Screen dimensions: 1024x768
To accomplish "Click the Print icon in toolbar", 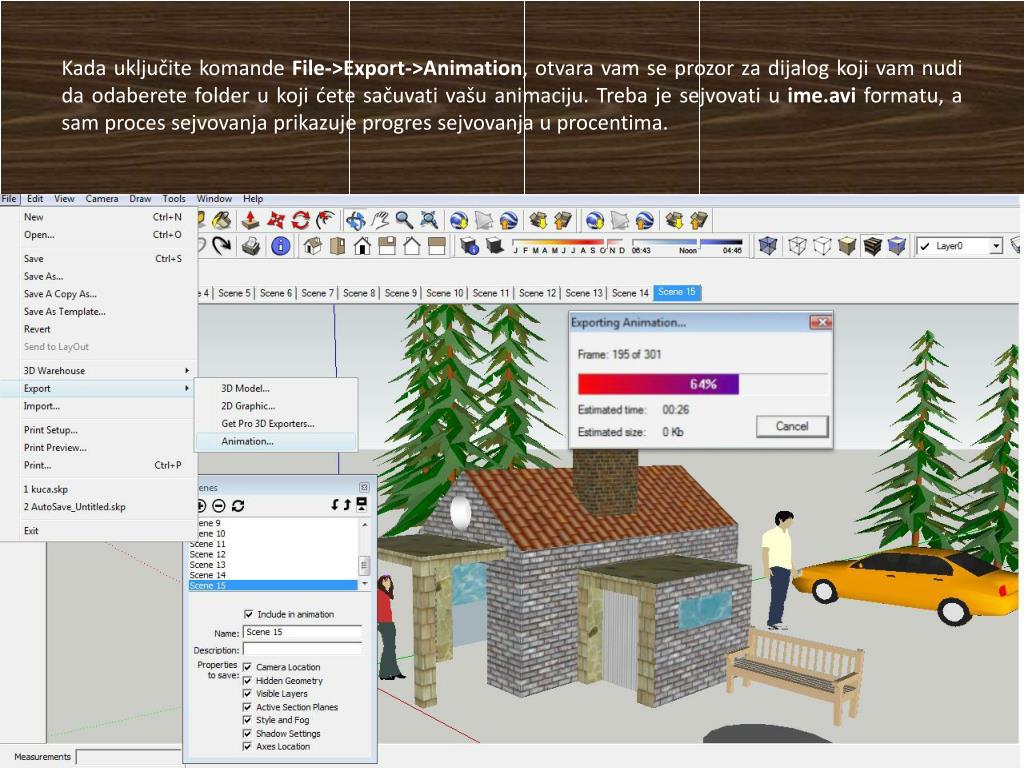I will pos(250,246).
